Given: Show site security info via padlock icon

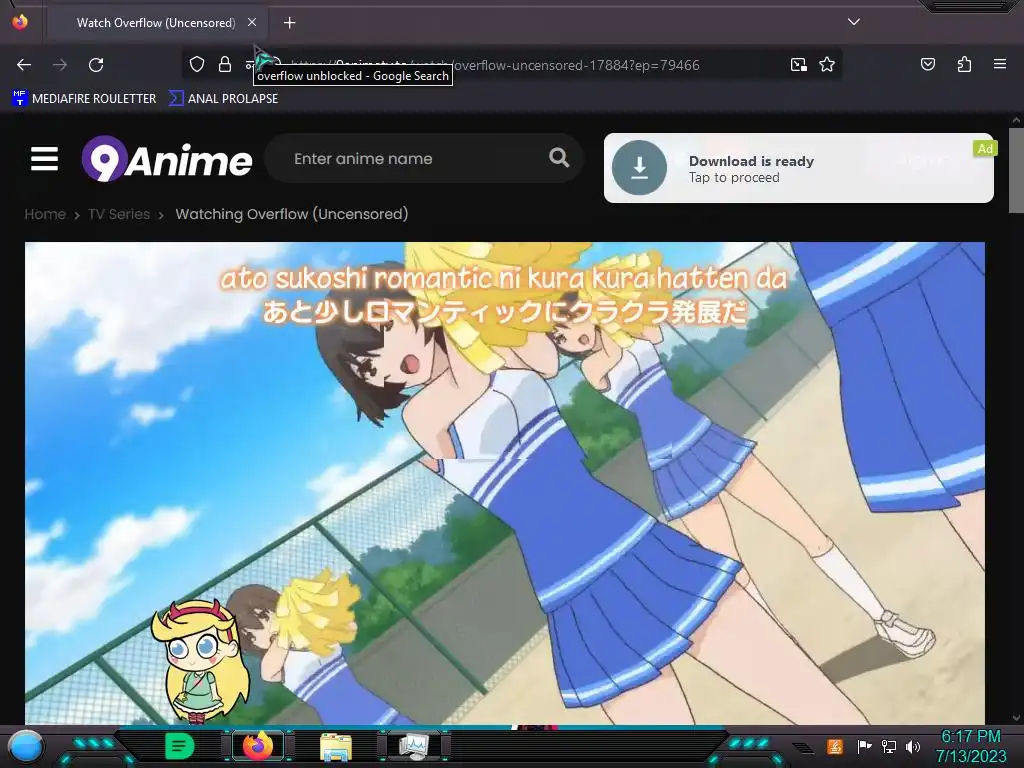Looking at the screenshot, I should click(225, 64).
